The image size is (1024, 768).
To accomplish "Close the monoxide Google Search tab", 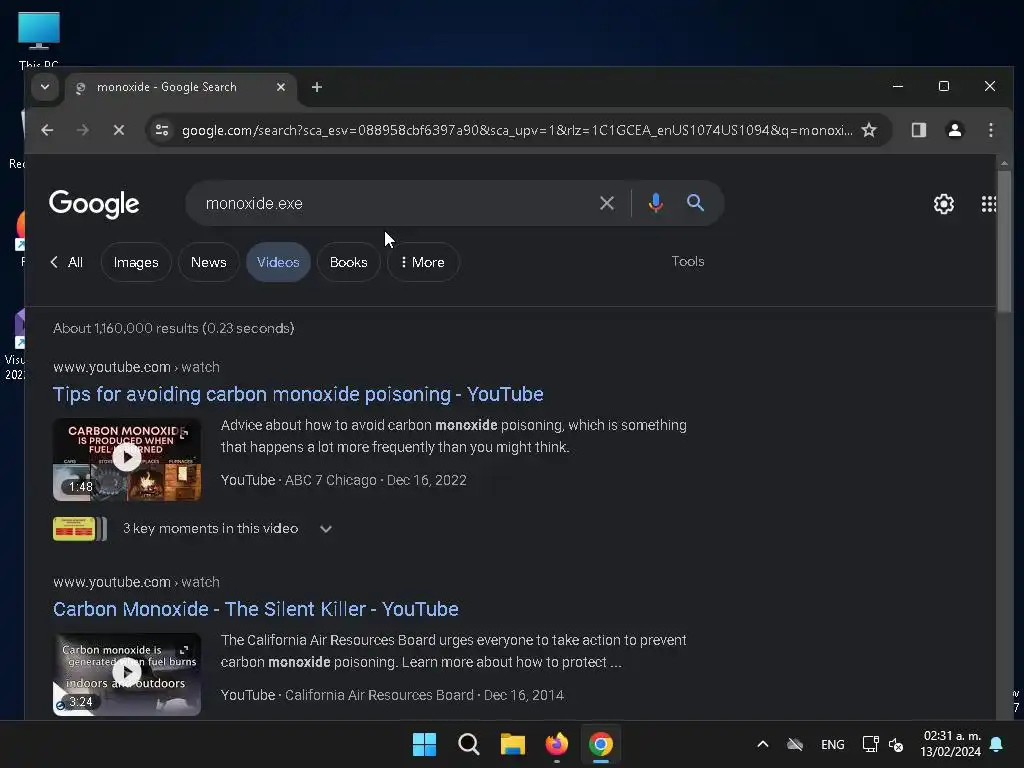I will coord(281,87).
